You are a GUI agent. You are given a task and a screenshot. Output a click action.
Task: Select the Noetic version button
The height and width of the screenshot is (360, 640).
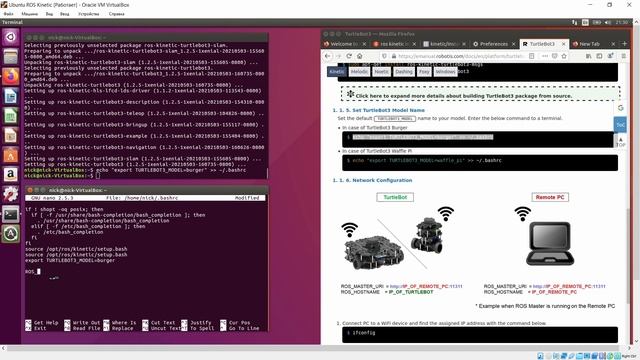382,71
